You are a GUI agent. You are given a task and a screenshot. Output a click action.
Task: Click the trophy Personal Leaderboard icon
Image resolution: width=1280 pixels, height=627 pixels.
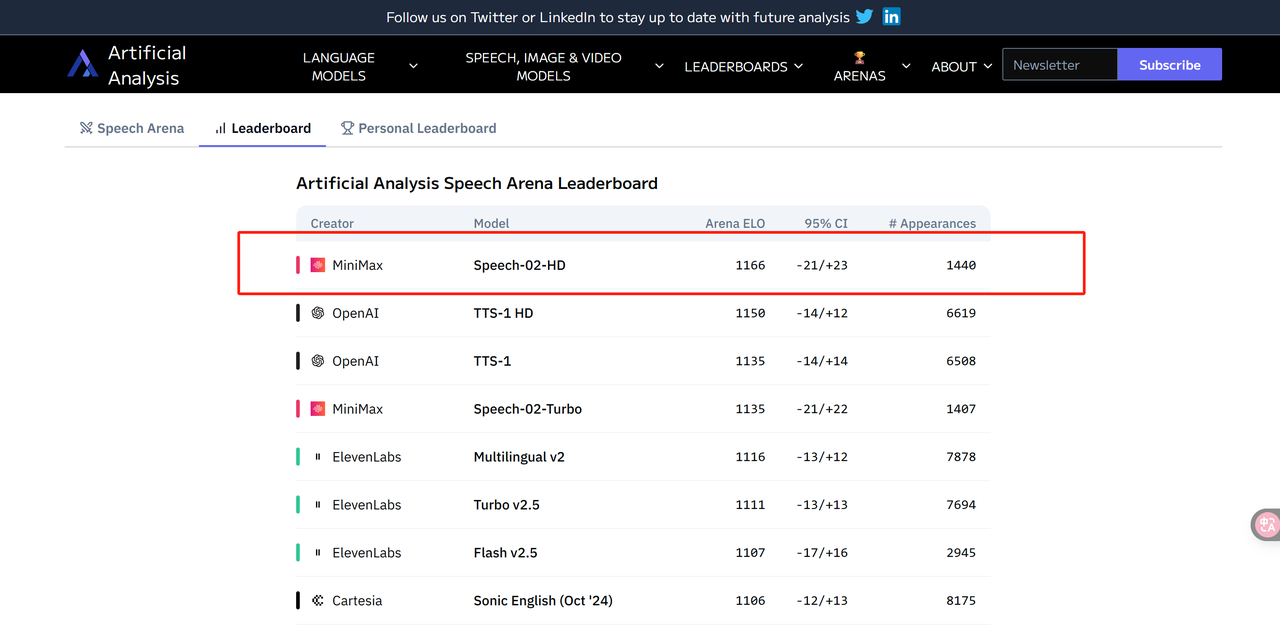(347, 128)
